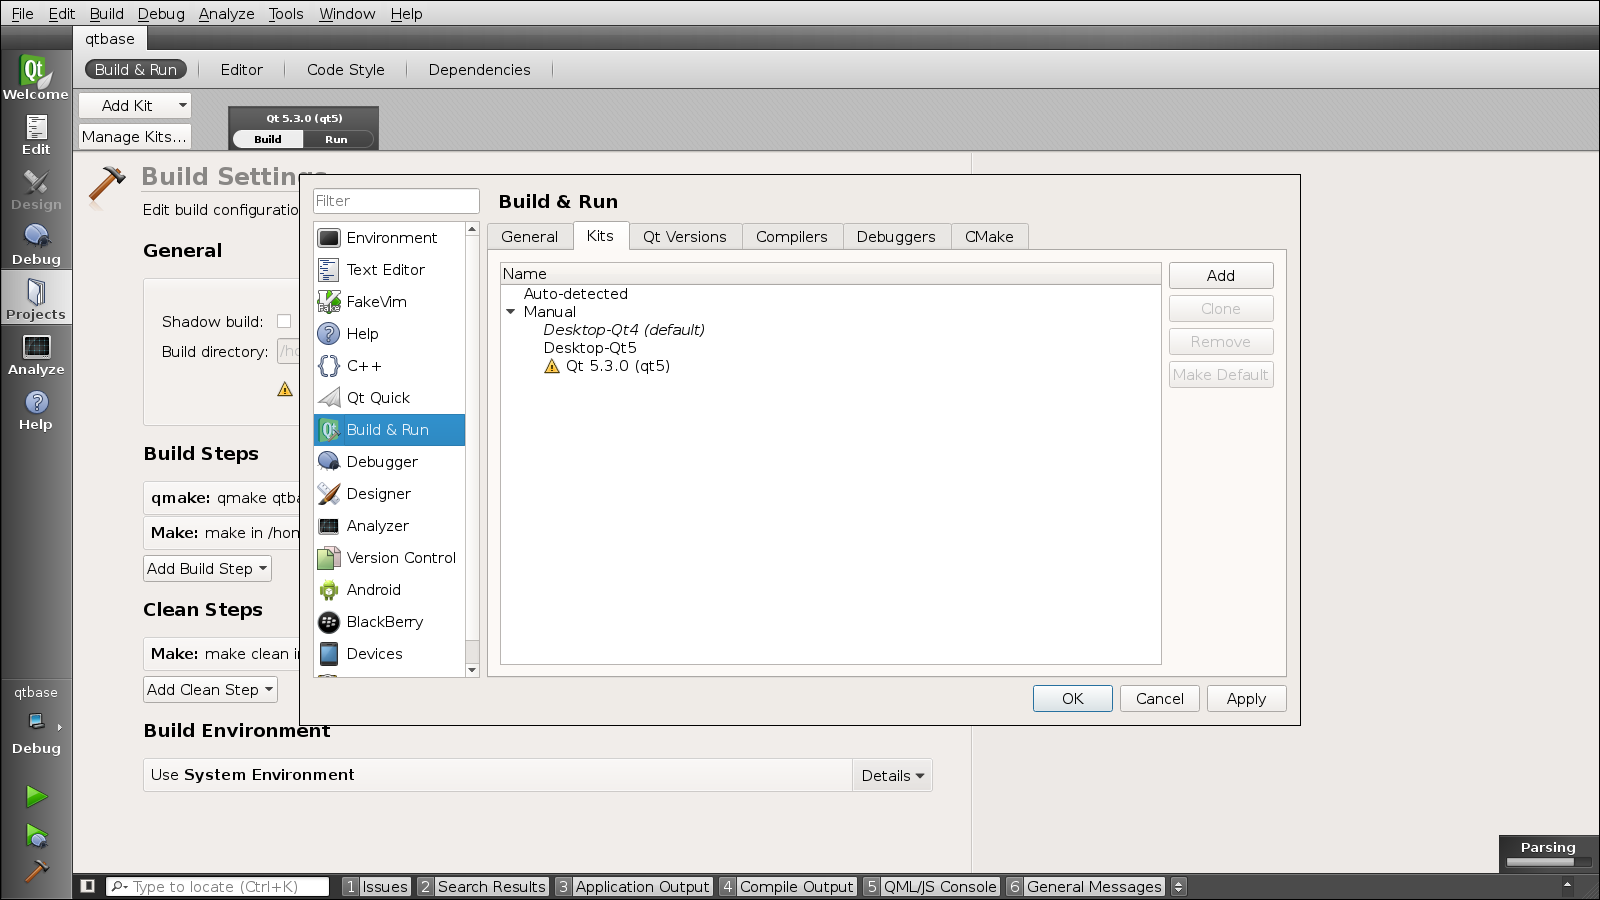Open the Welcome mode
The width and height of the screenshot is (1600, 900).
36,77
